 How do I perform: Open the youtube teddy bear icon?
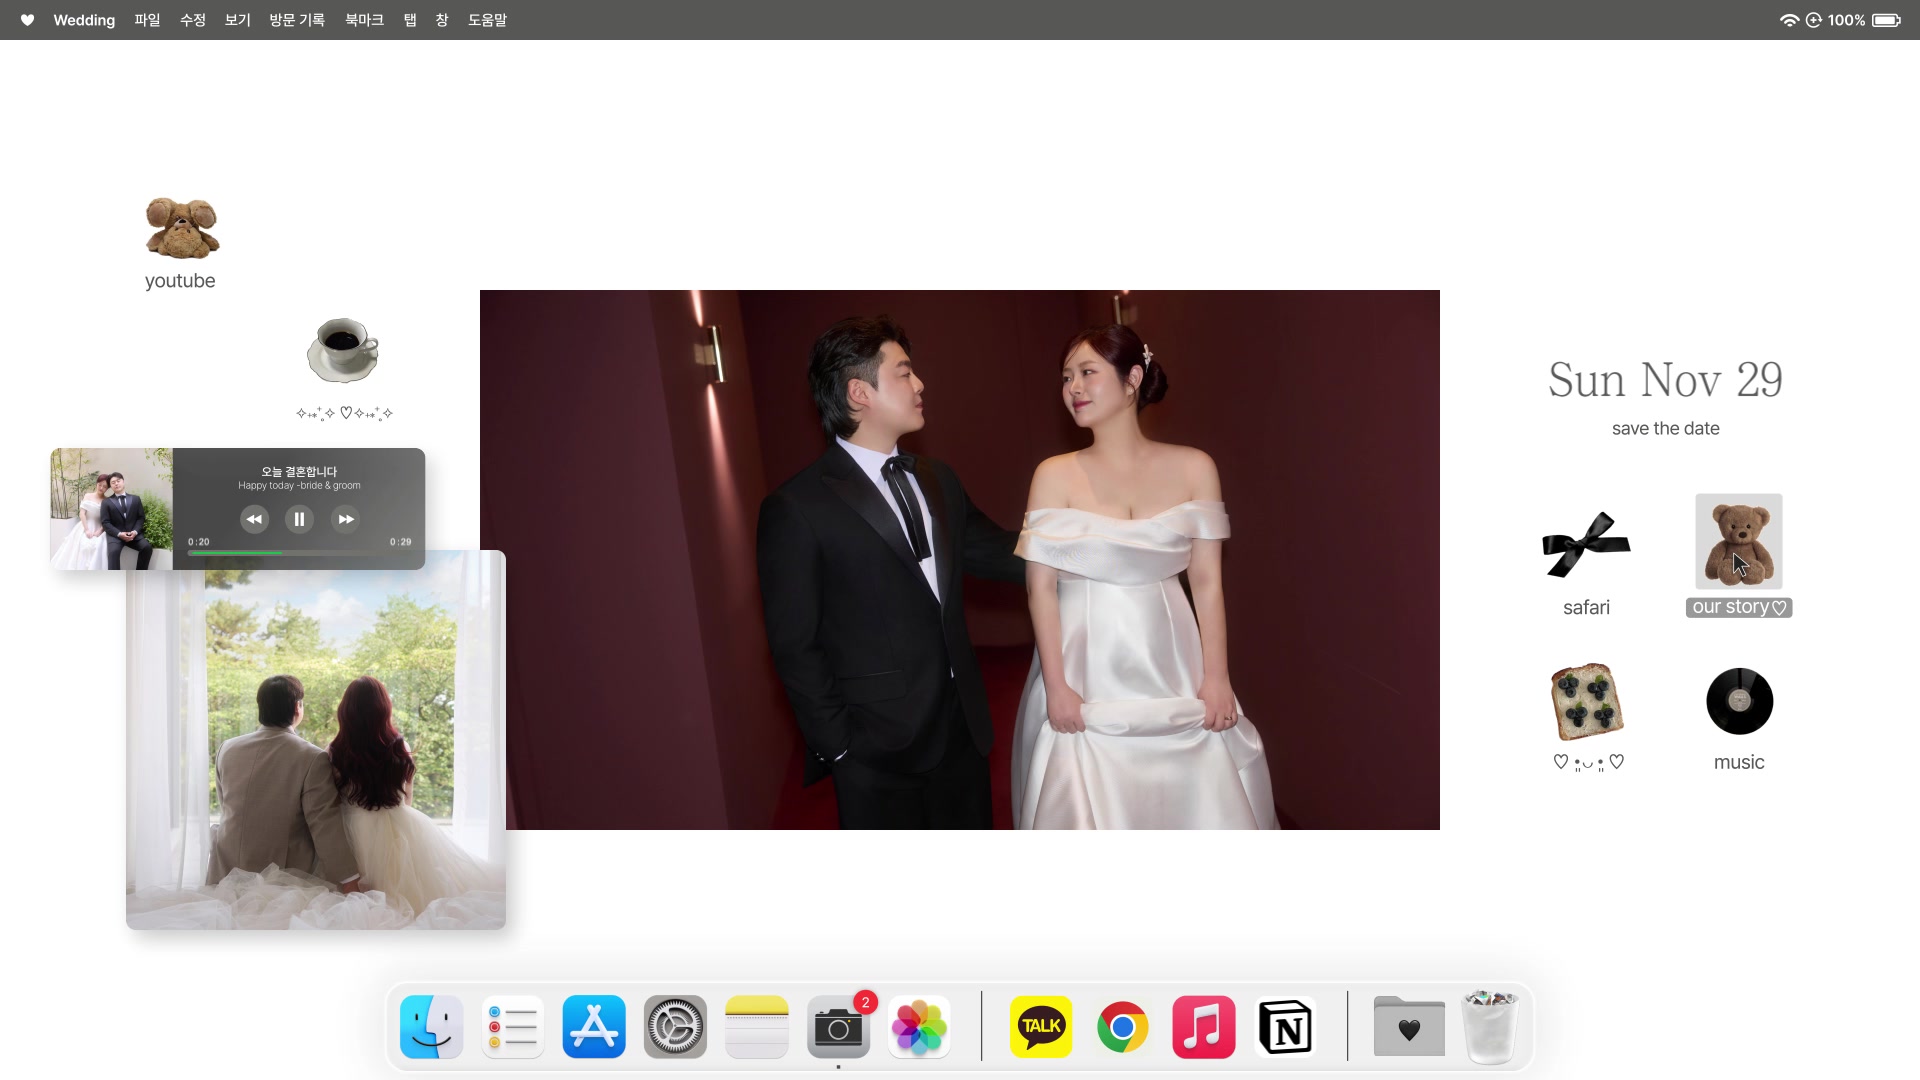[x=182, y=228]
